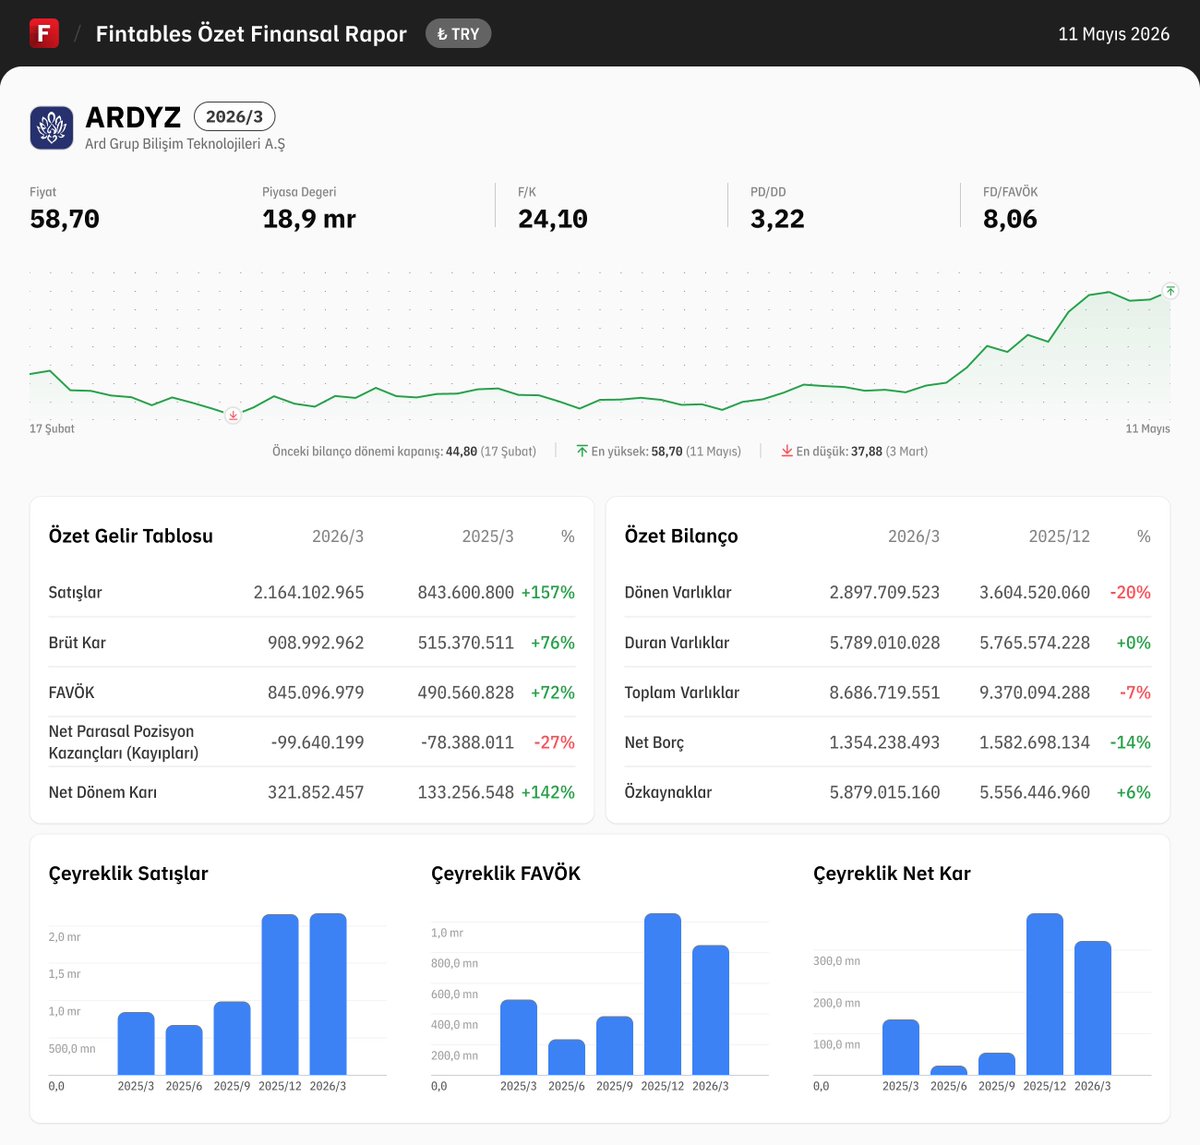Image resolution: width=1200 pixels, height=1145 pixels.
Task: Click the FD/FAVÖK value 8,06
Action: pos(1010,219)
